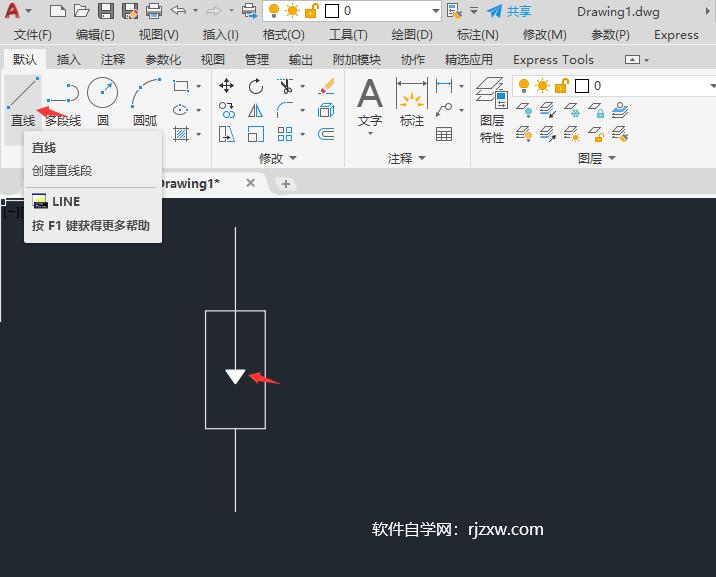Click the Open folder icon
716x577 pixels.
[x=82, y=10]
